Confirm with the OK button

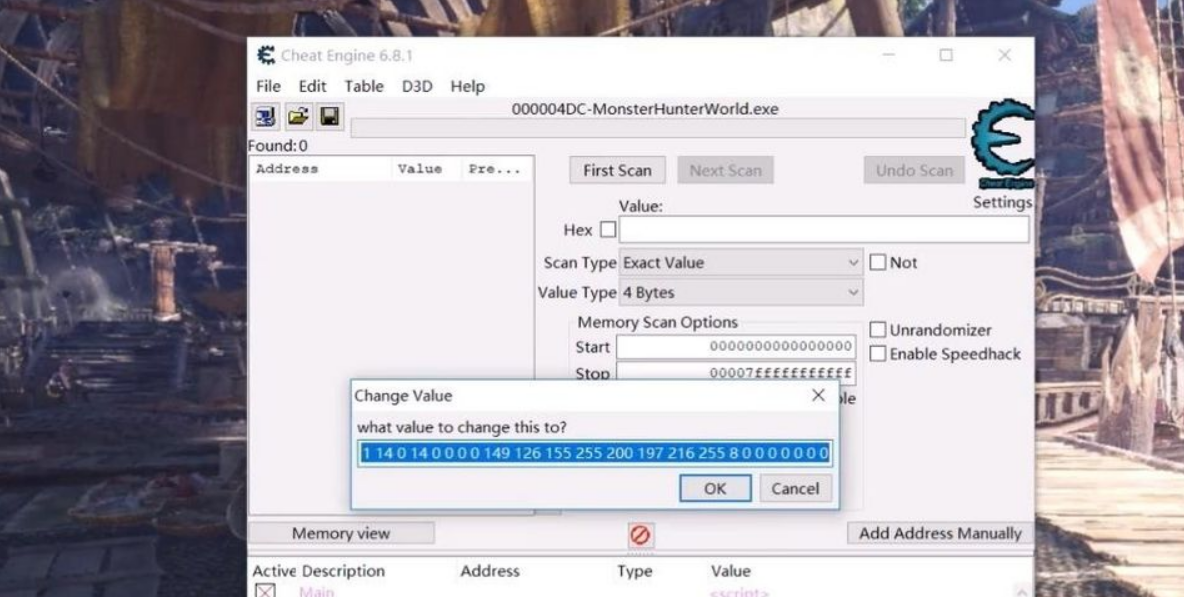coord(715,488)
